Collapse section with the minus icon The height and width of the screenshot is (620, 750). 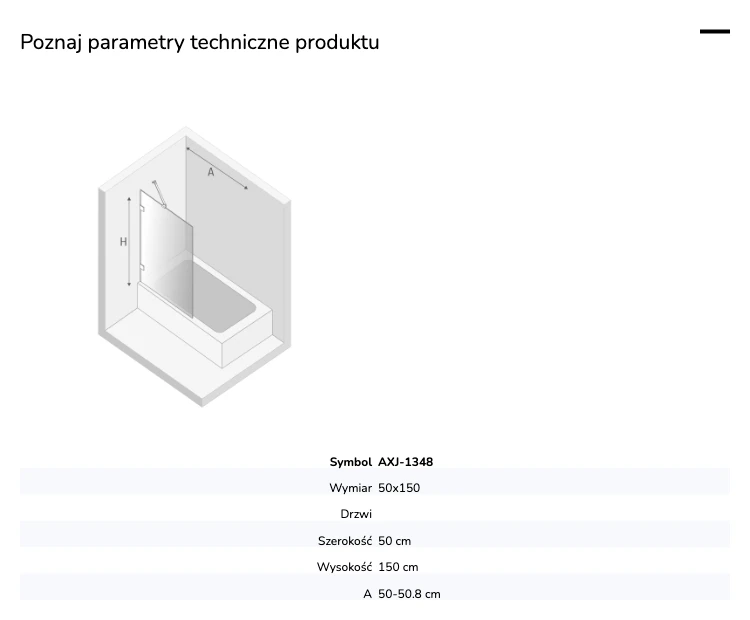coord(715,32)
